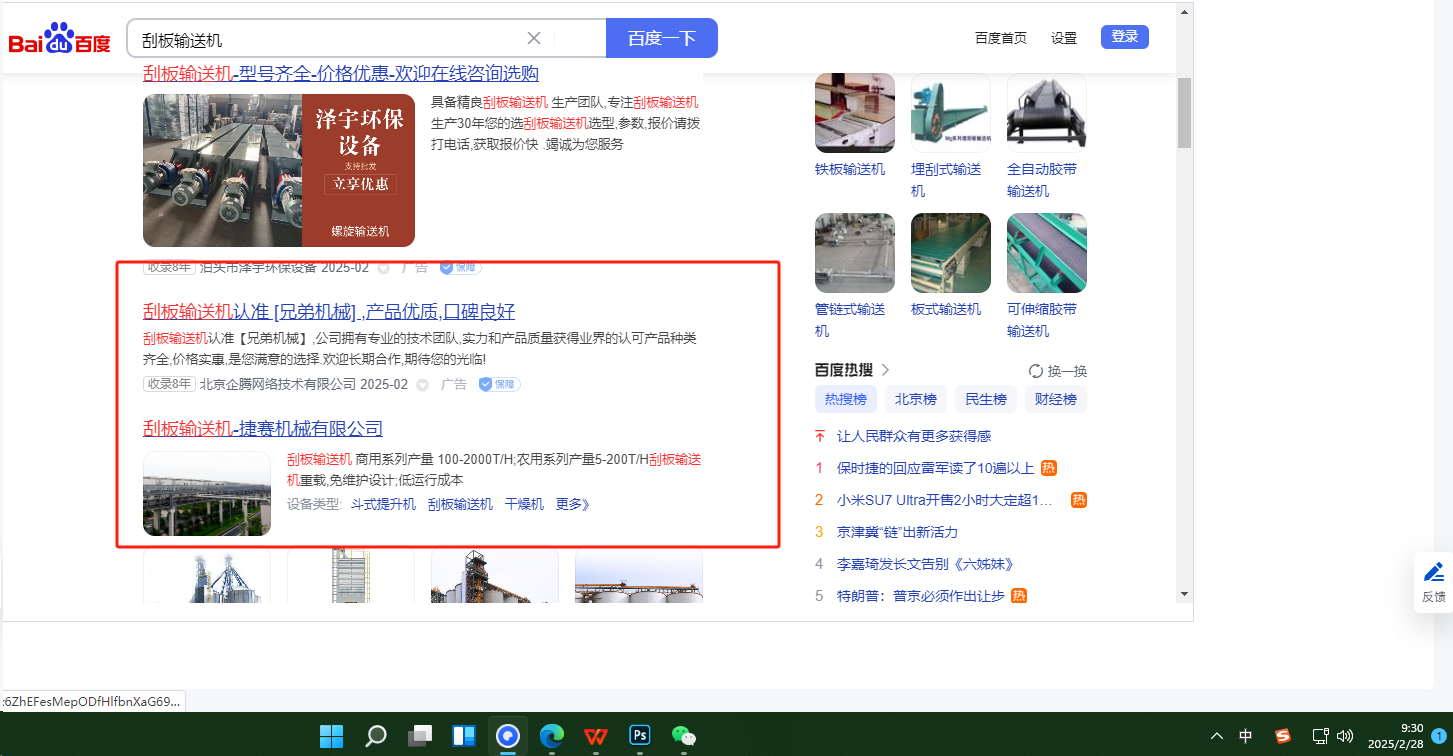1453x756 pixels.
Task: Open the Widgets panel on the taskbar
Action: [x=464, y=737]
